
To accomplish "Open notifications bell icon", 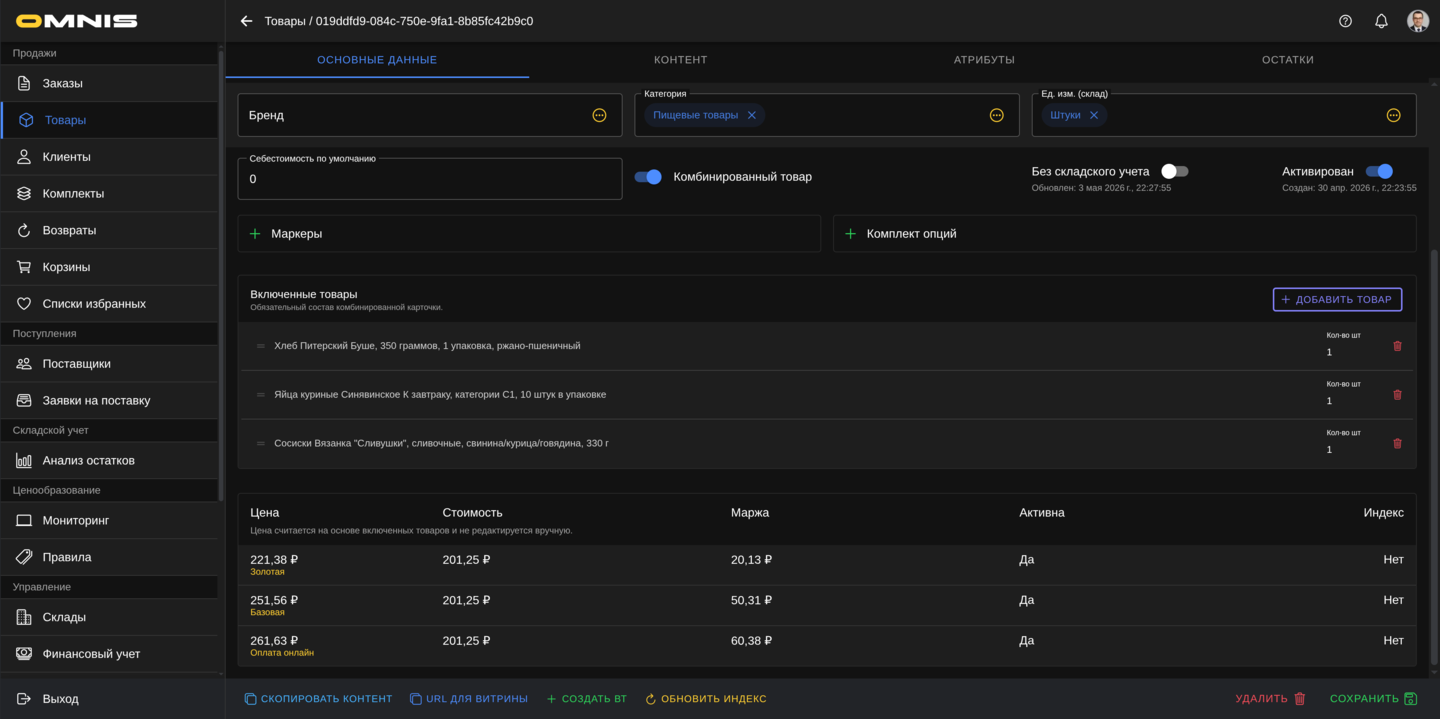I will tap(1381, 21).
